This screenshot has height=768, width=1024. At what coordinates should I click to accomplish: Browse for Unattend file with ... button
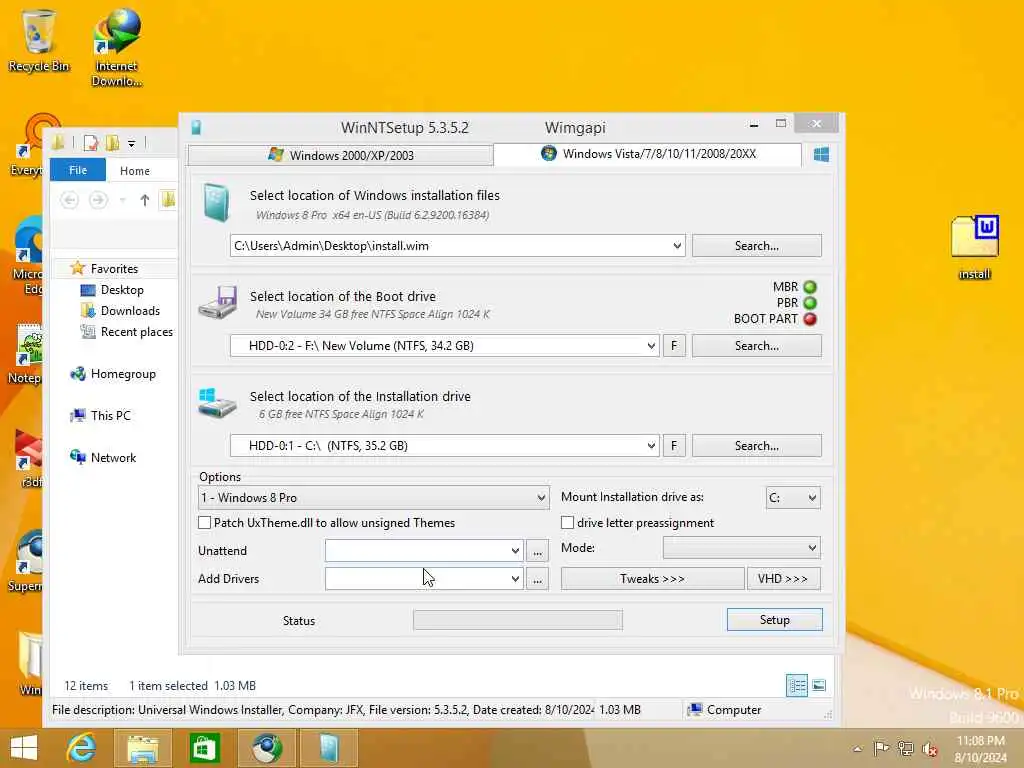coord(537,551)
